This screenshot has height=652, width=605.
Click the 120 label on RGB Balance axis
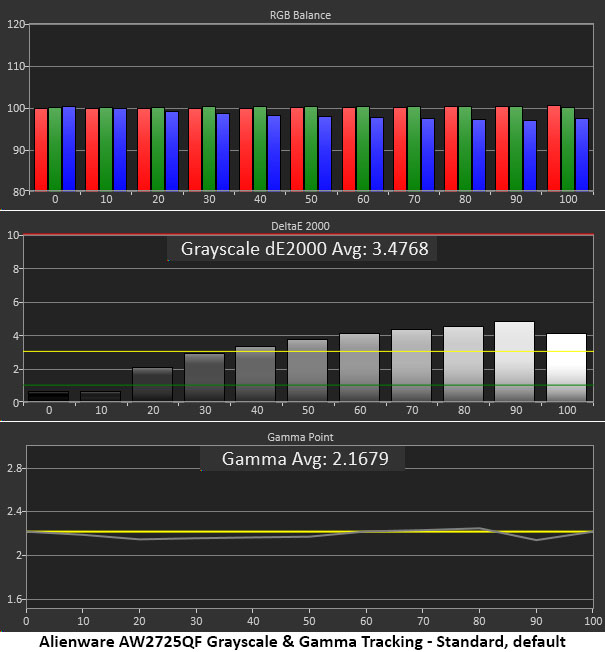(16, 24)
